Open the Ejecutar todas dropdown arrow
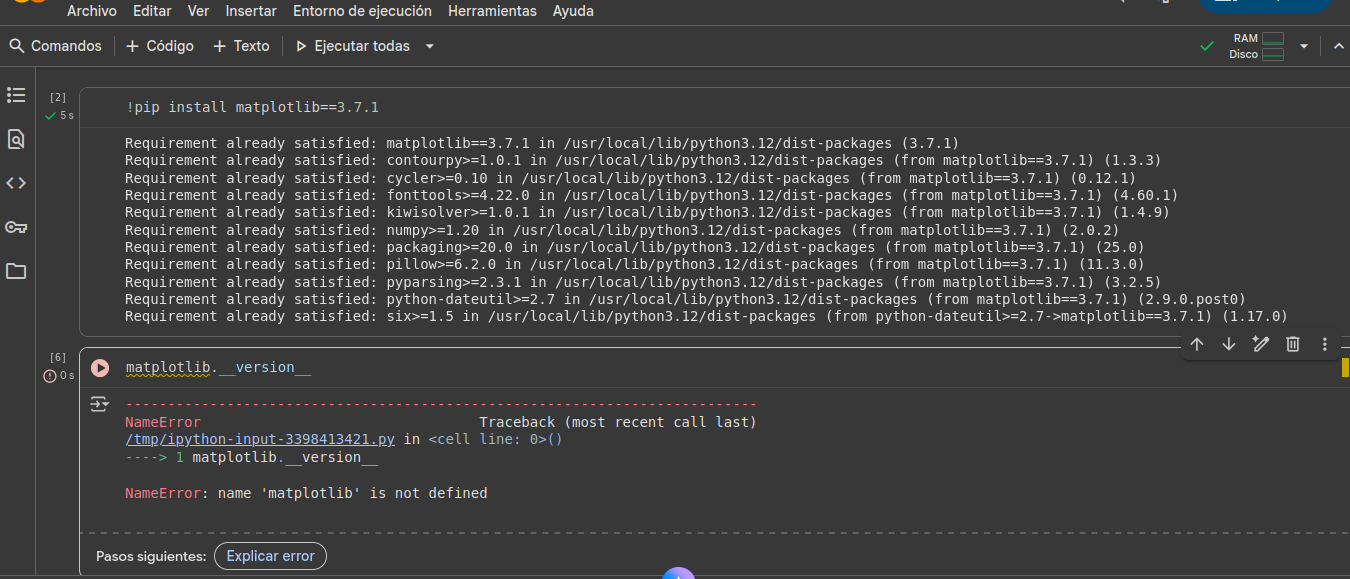Viewport: 1350px width, 579px height. click(430, 45)
